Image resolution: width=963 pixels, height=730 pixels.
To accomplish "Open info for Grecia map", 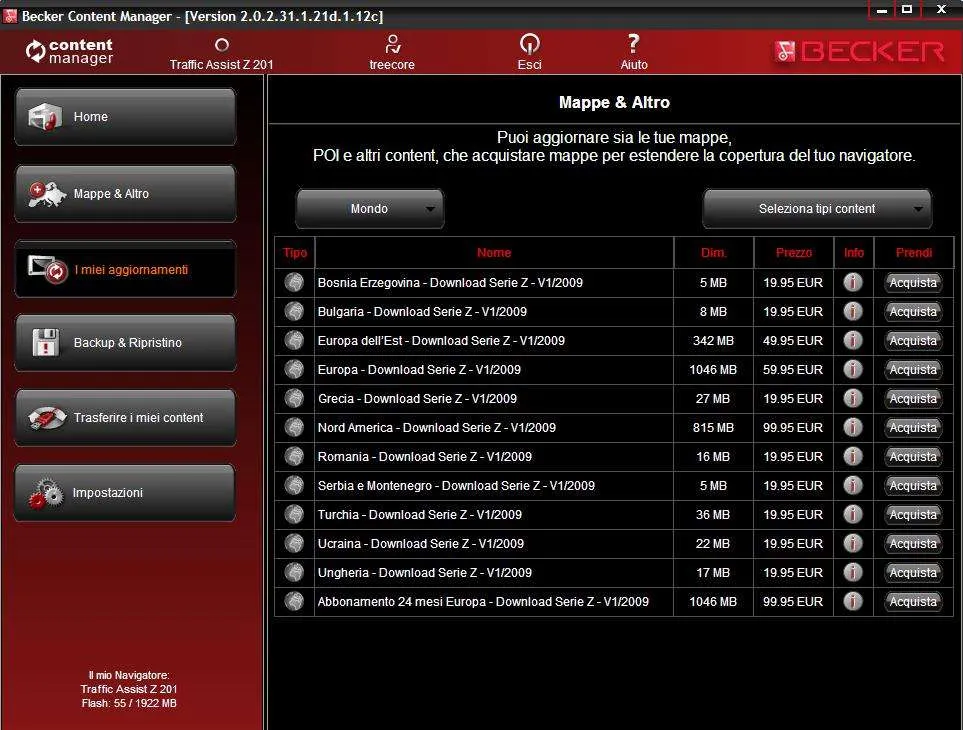I will (x=852, y=398).
